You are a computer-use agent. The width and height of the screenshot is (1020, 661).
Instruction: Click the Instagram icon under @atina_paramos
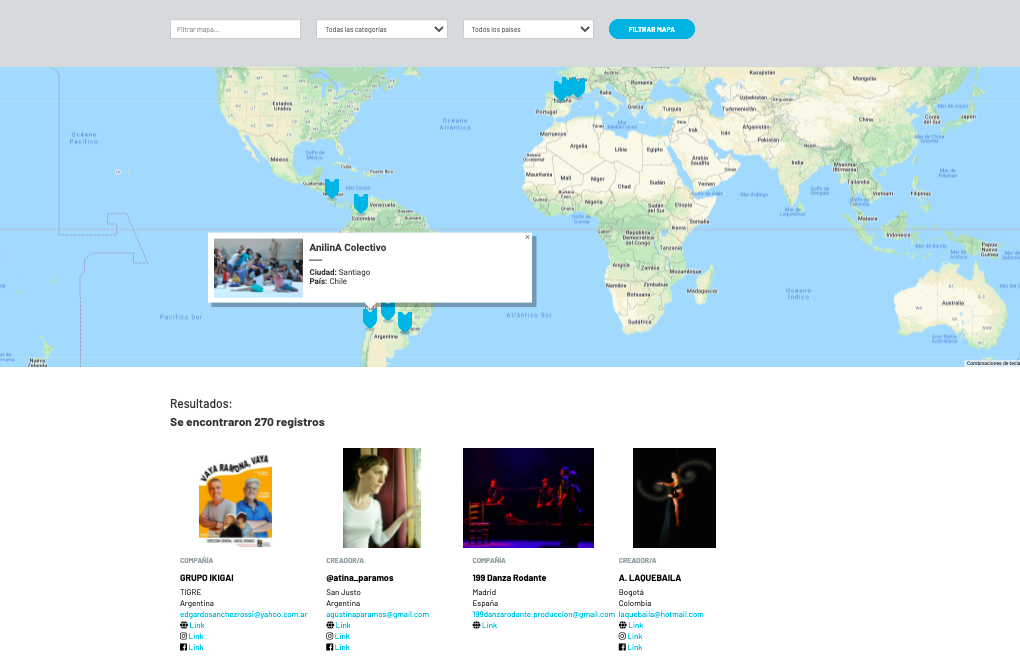coord(330,636)
